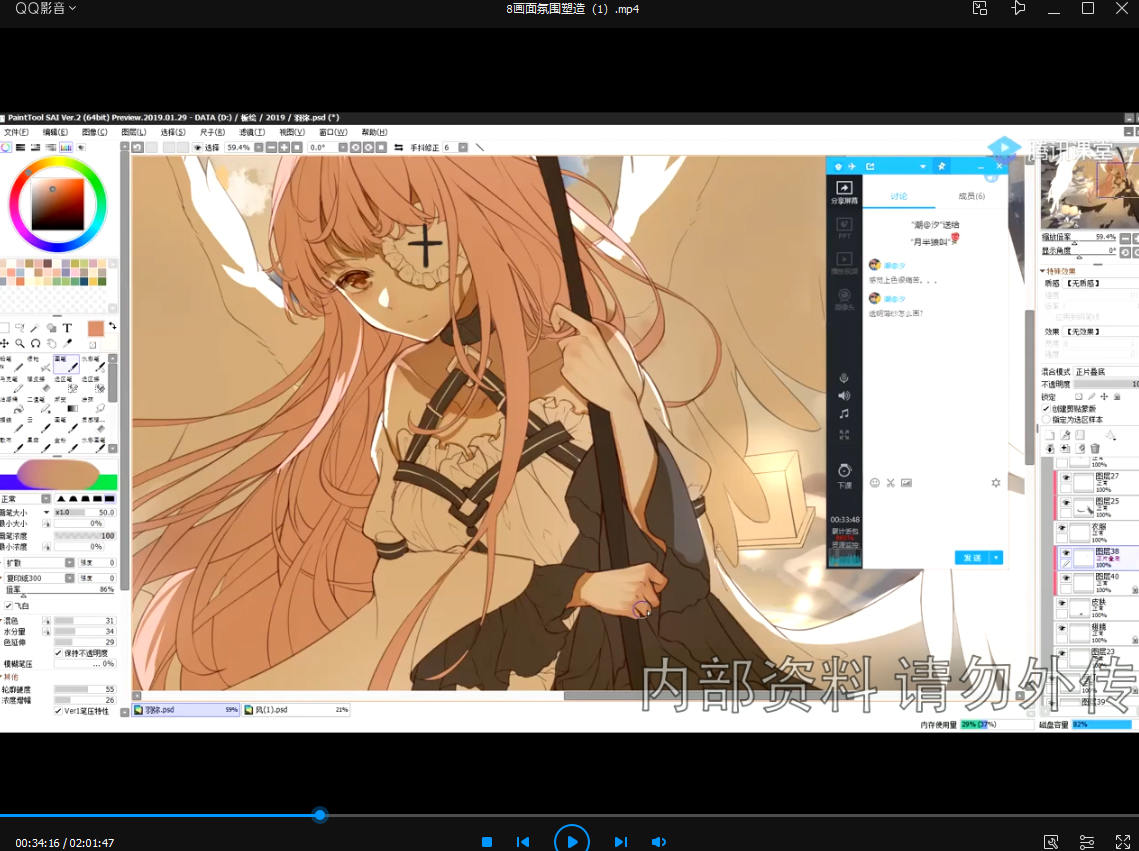Toggle the 保持不透明度 checkbox
The height and width of the screenshot is (851, 1139).
[58, 652]
